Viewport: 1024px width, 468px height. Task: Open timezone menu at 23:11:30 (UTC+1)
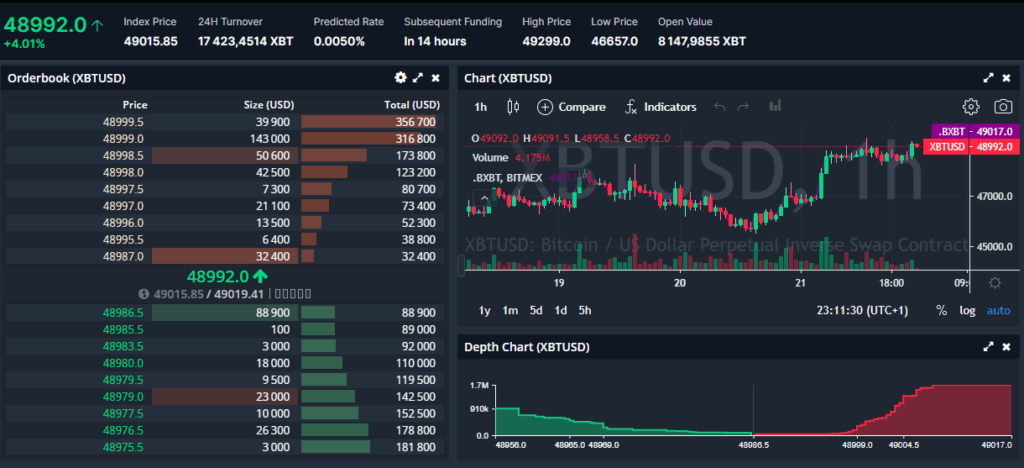pyautogui.click(x=862, y=311)
